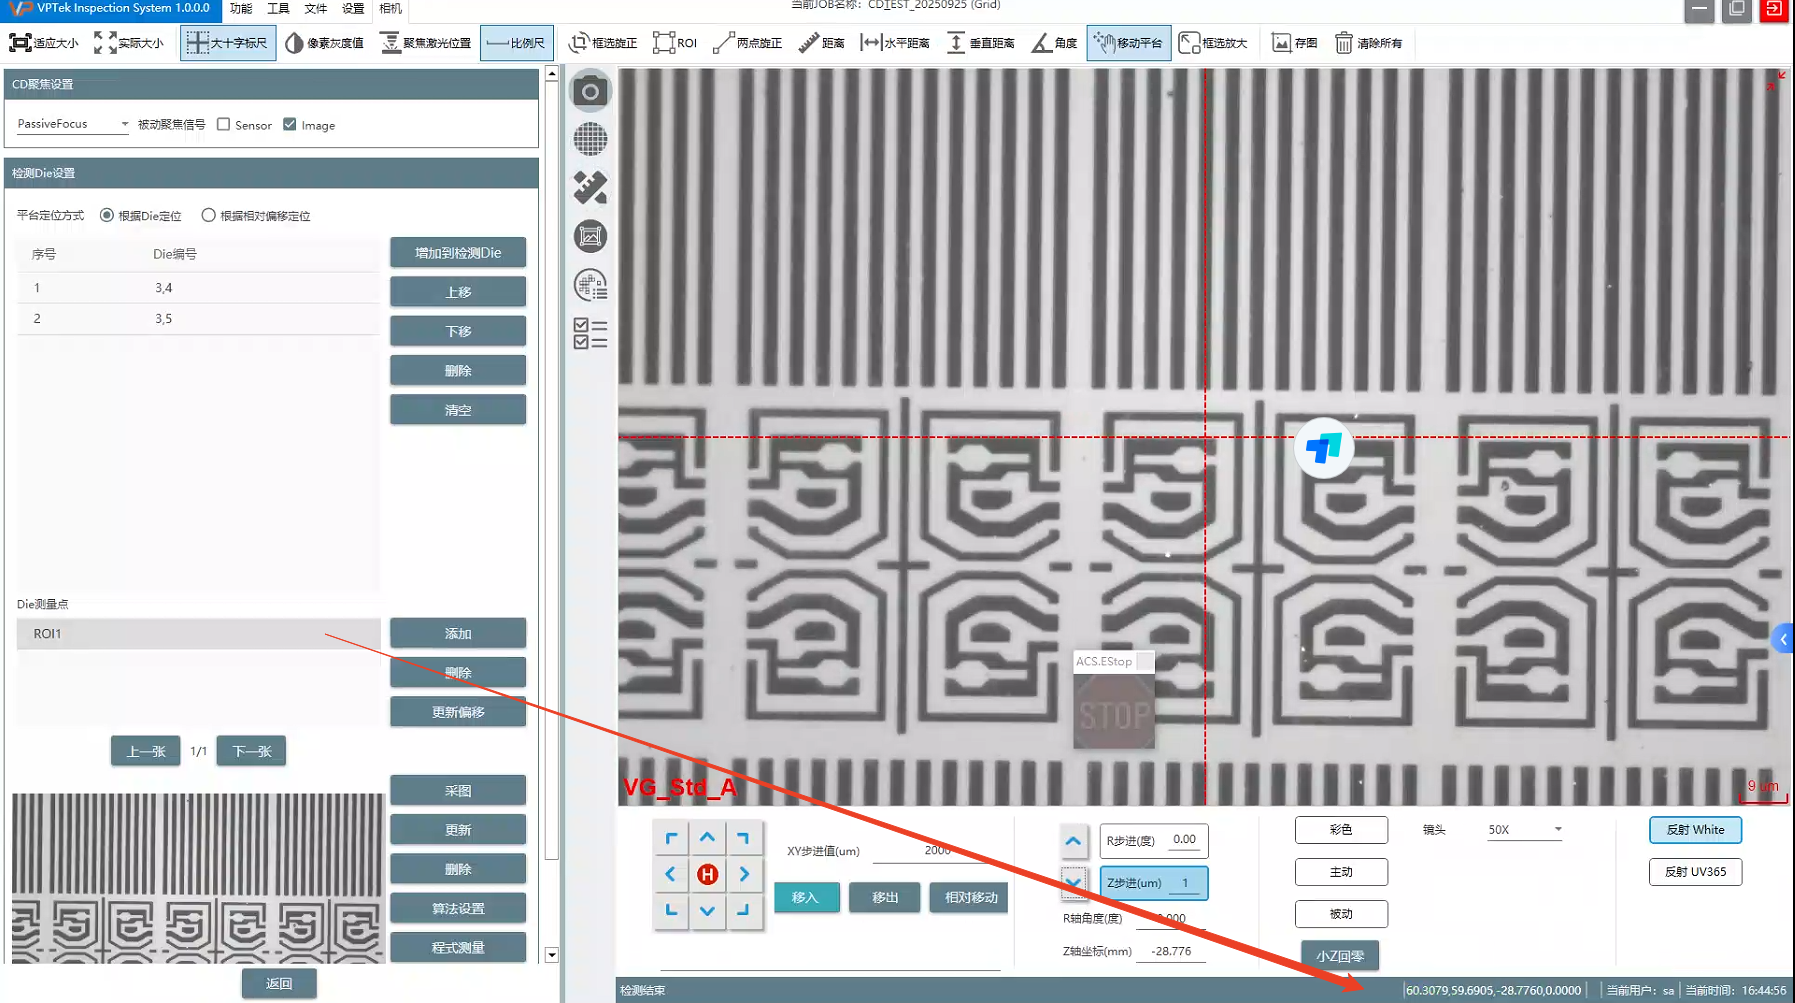Uncheck the Image checkbox
This screenshot has width=1795, height=1003.
pyautogui.click(x=290, y=125)
